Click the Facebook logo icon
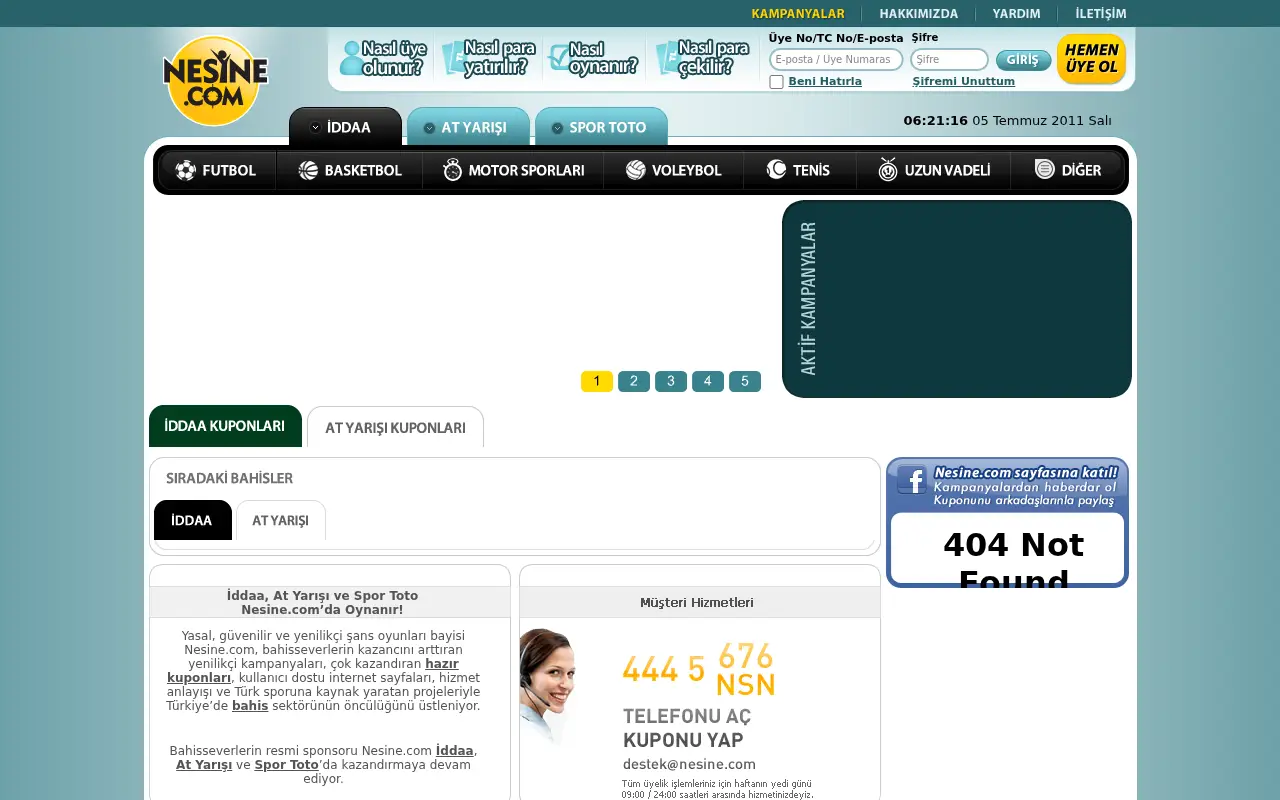Image resolution: width=1280 pixels, height=800 pixels. click(x=912, y=480)
